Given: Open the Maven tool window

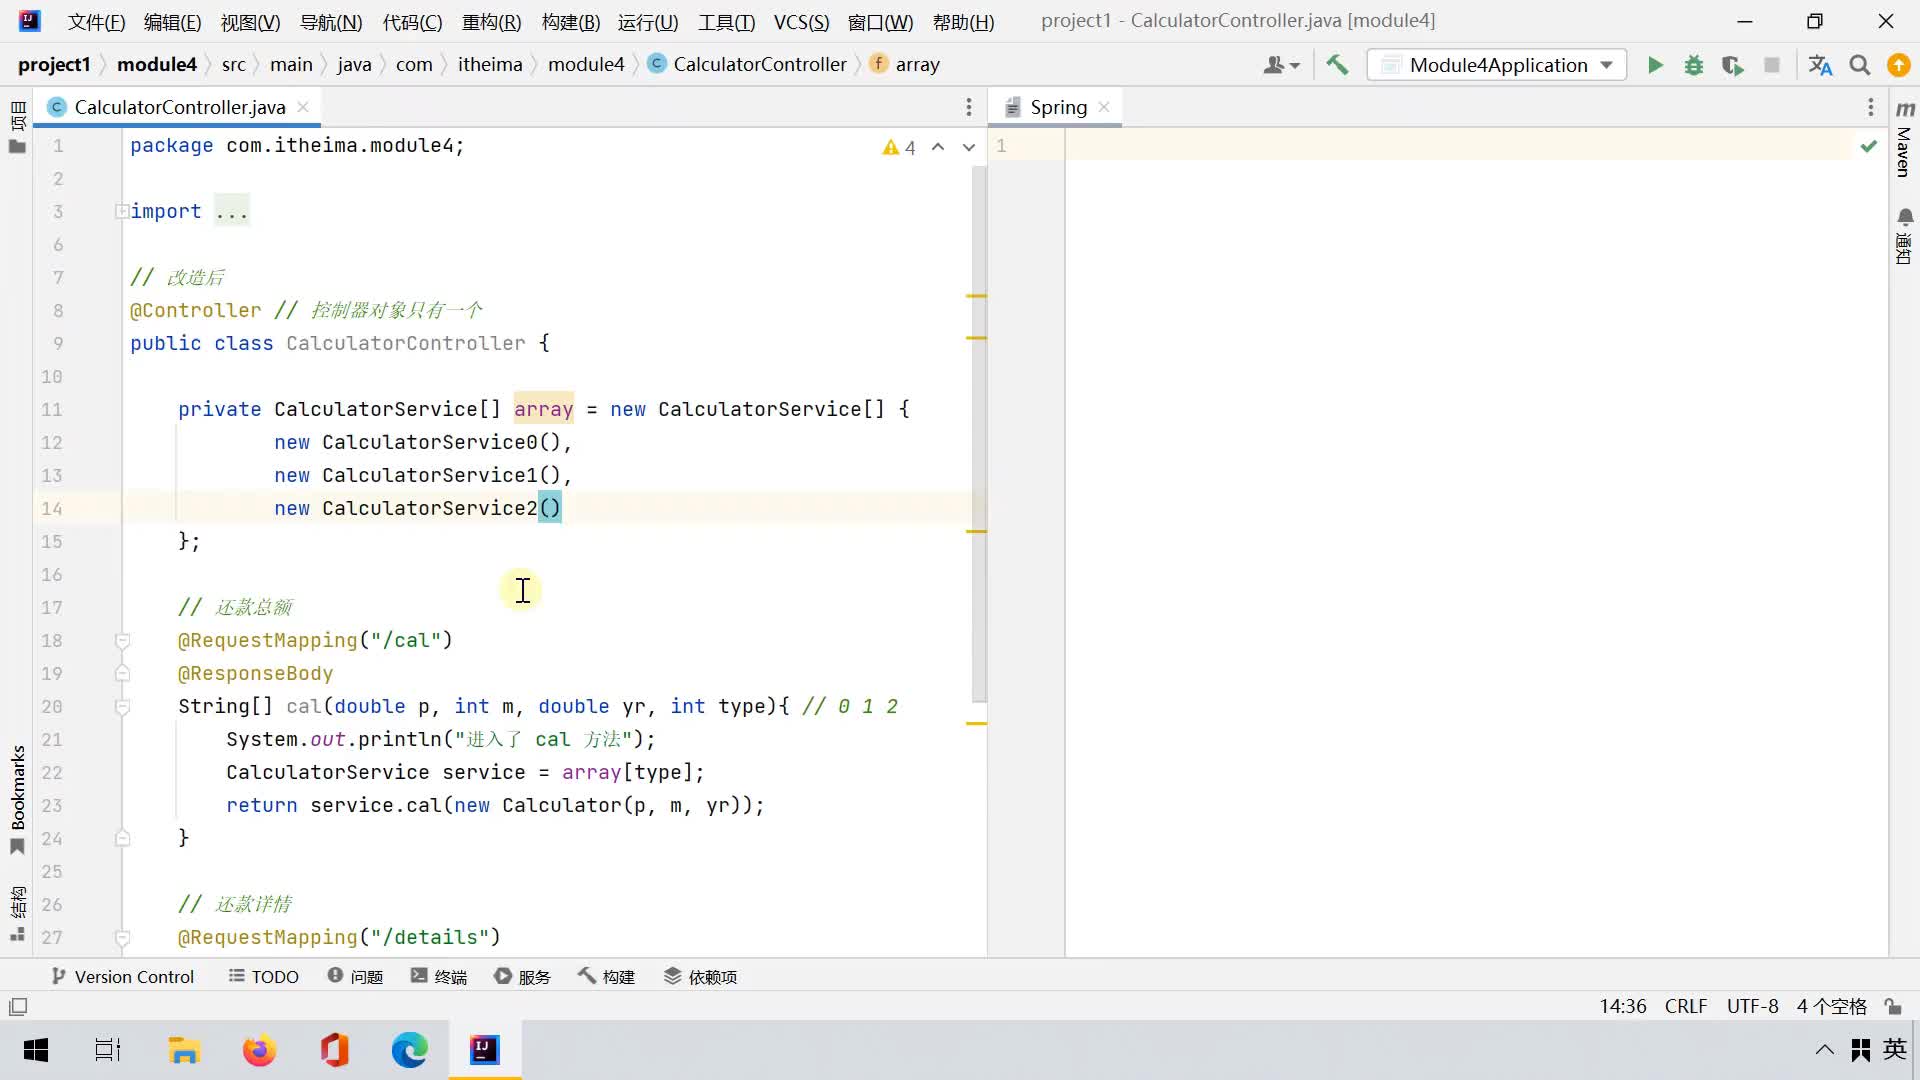Looking at the screenshot, I should (1905, 140).
